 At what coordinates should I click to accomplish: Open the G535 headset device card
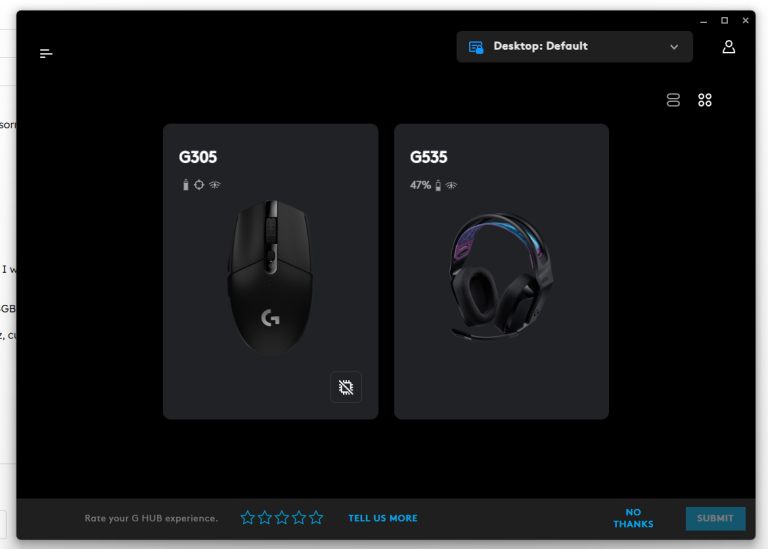pyautogui.click(x=501, y=271)
